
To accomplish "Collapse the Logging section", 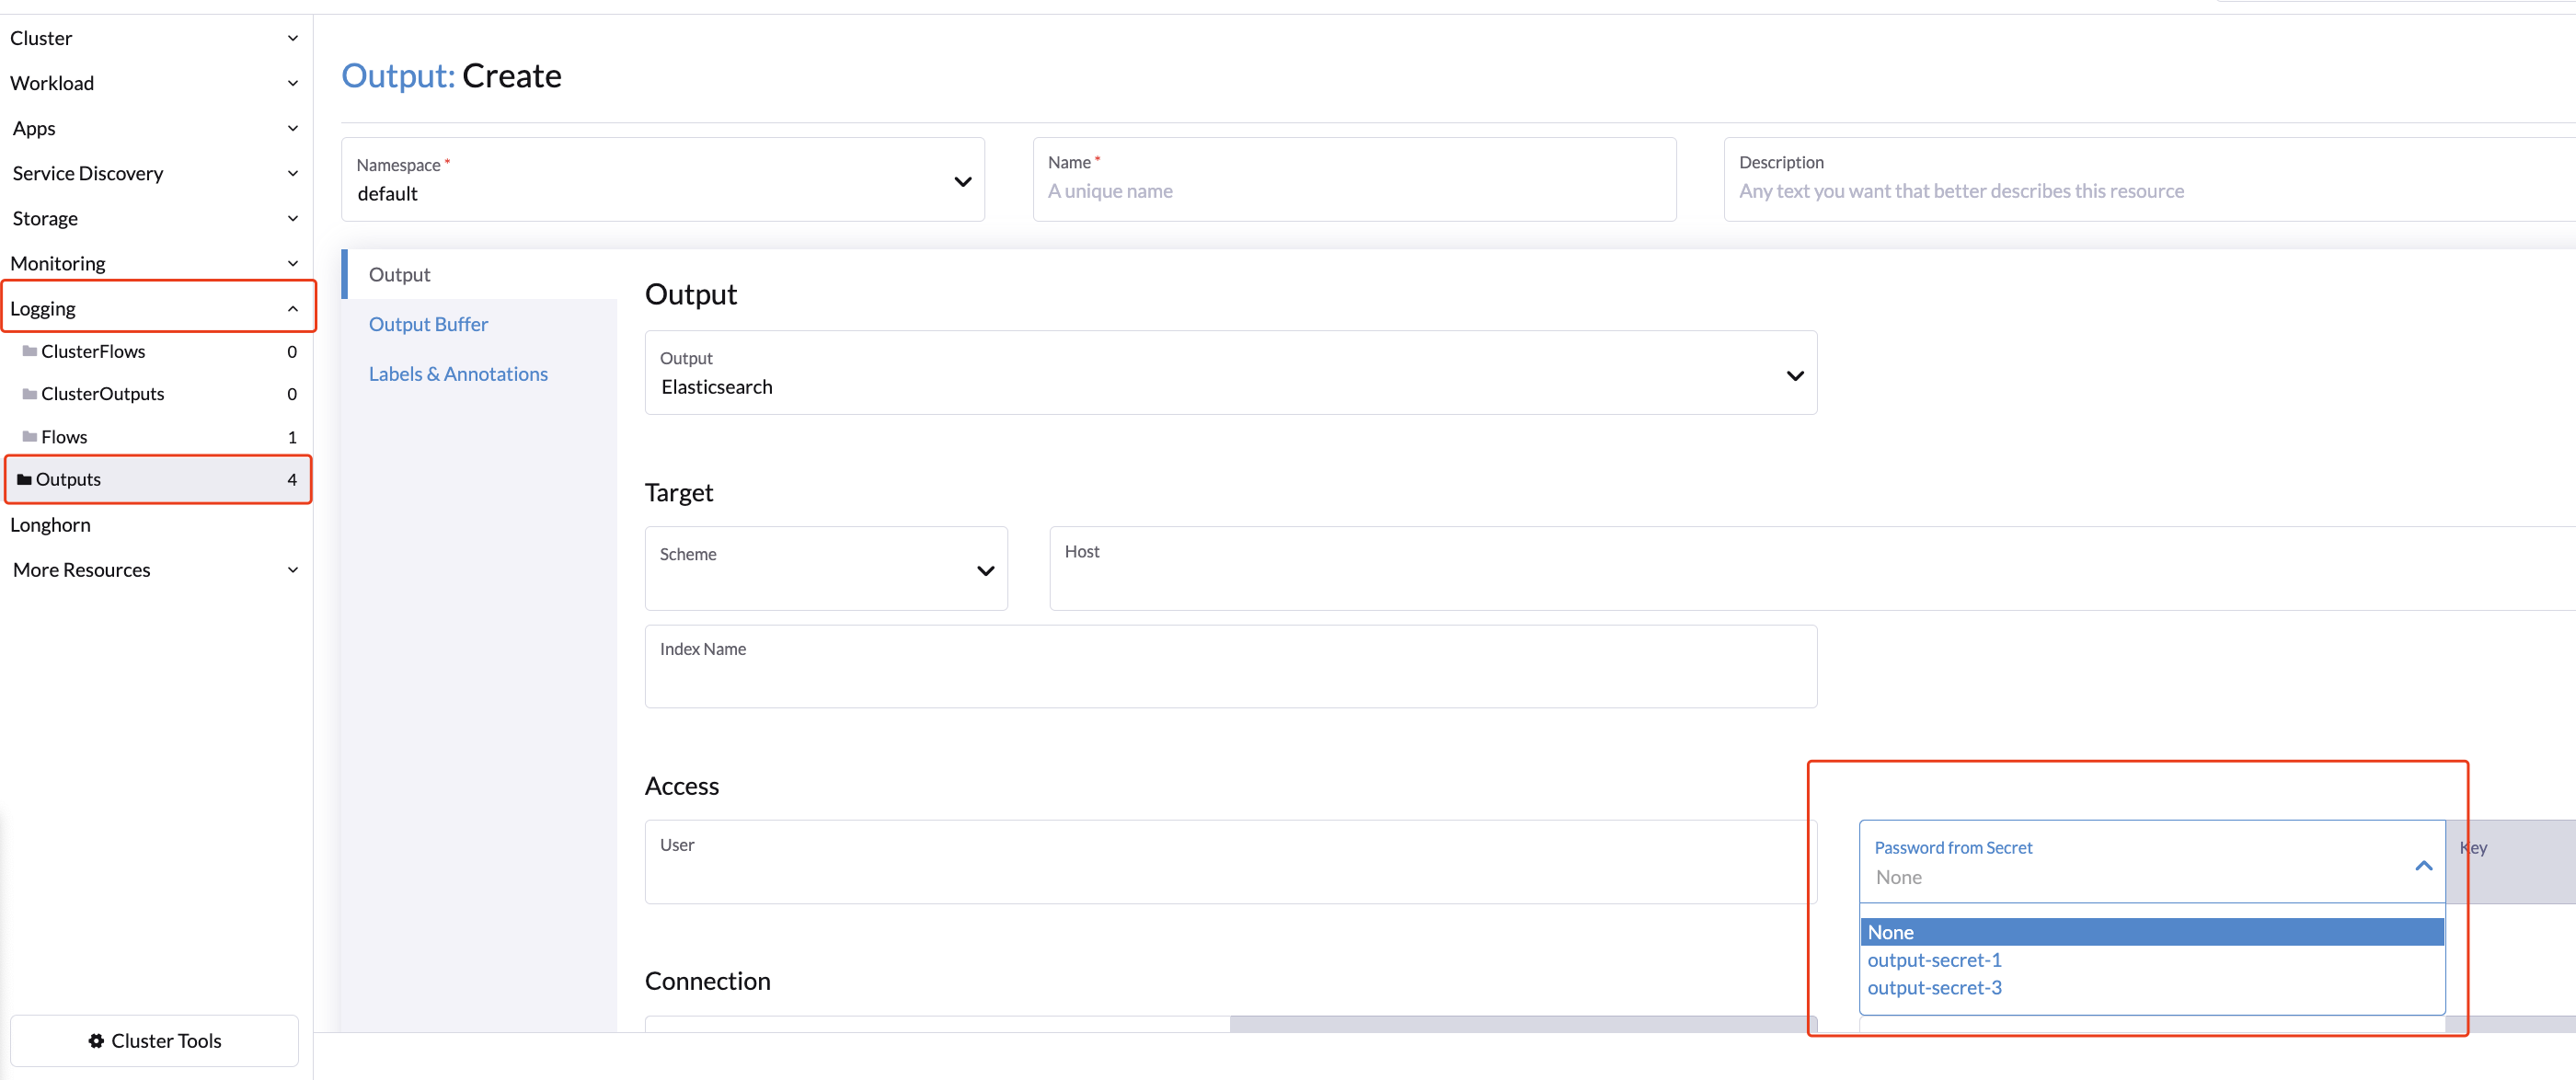I will coord(292,308).
